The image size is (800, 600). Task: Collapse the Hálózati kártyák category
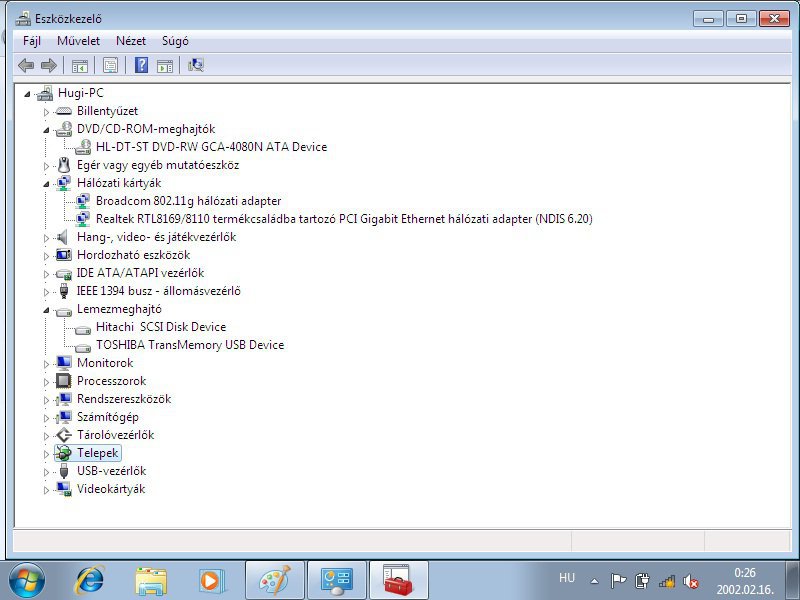tap(46, 184)
